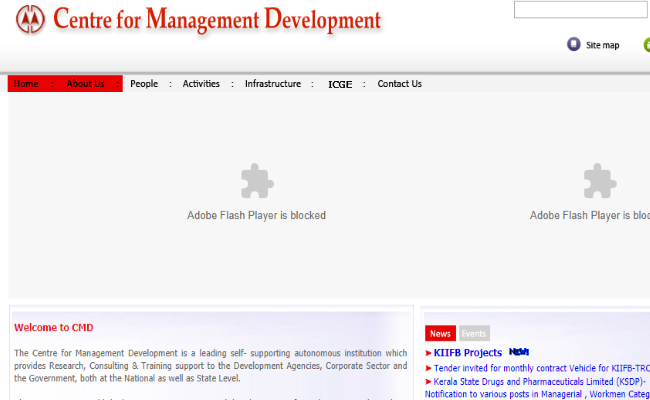650x400 pixels.
Task: Click the green icon beside Site map
Action: coord(646,44)
